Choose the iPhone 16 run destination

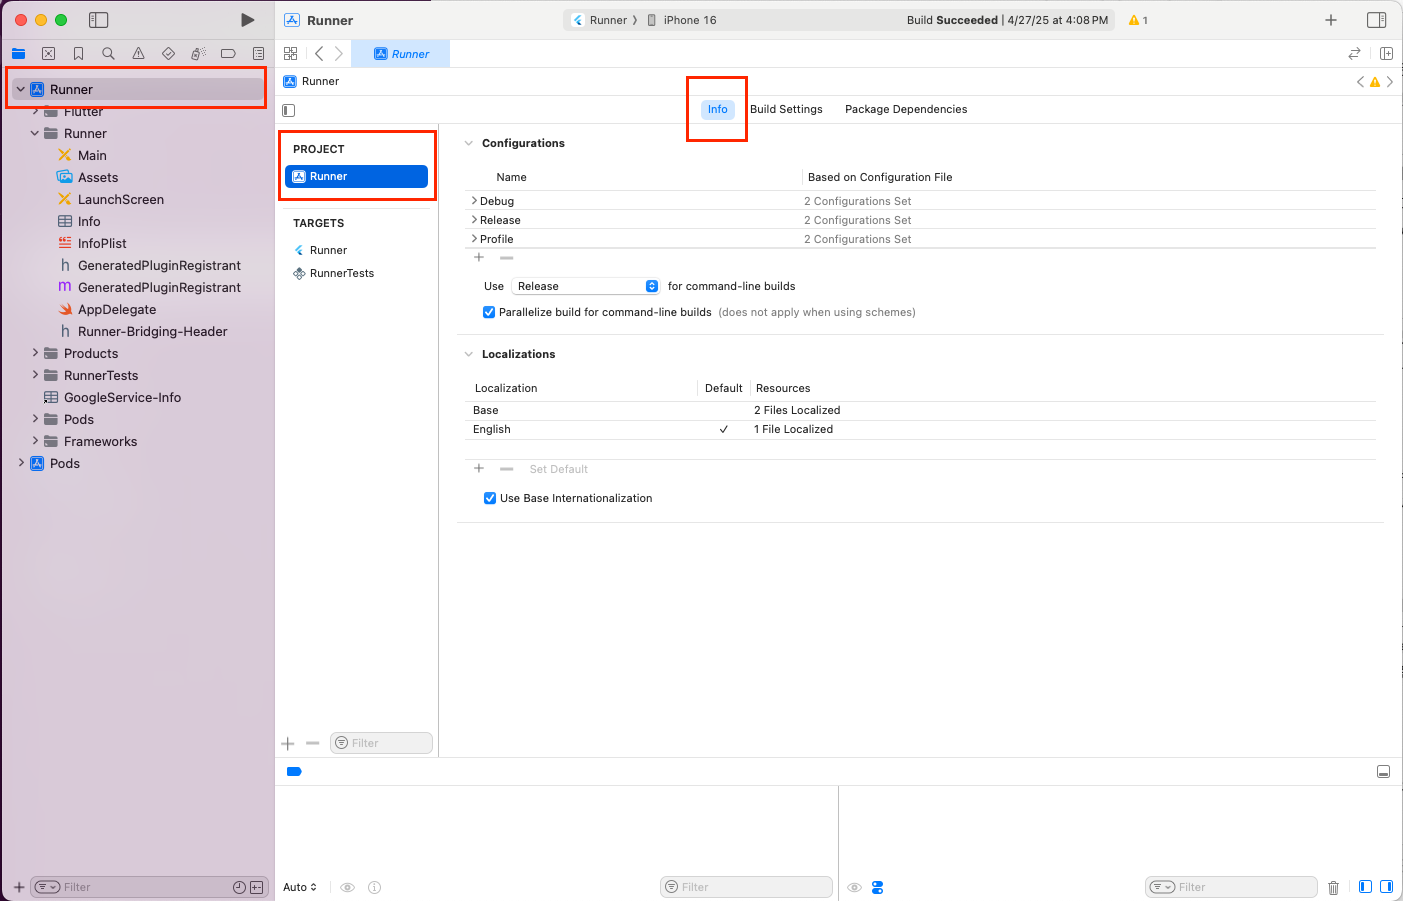(682, 20)
